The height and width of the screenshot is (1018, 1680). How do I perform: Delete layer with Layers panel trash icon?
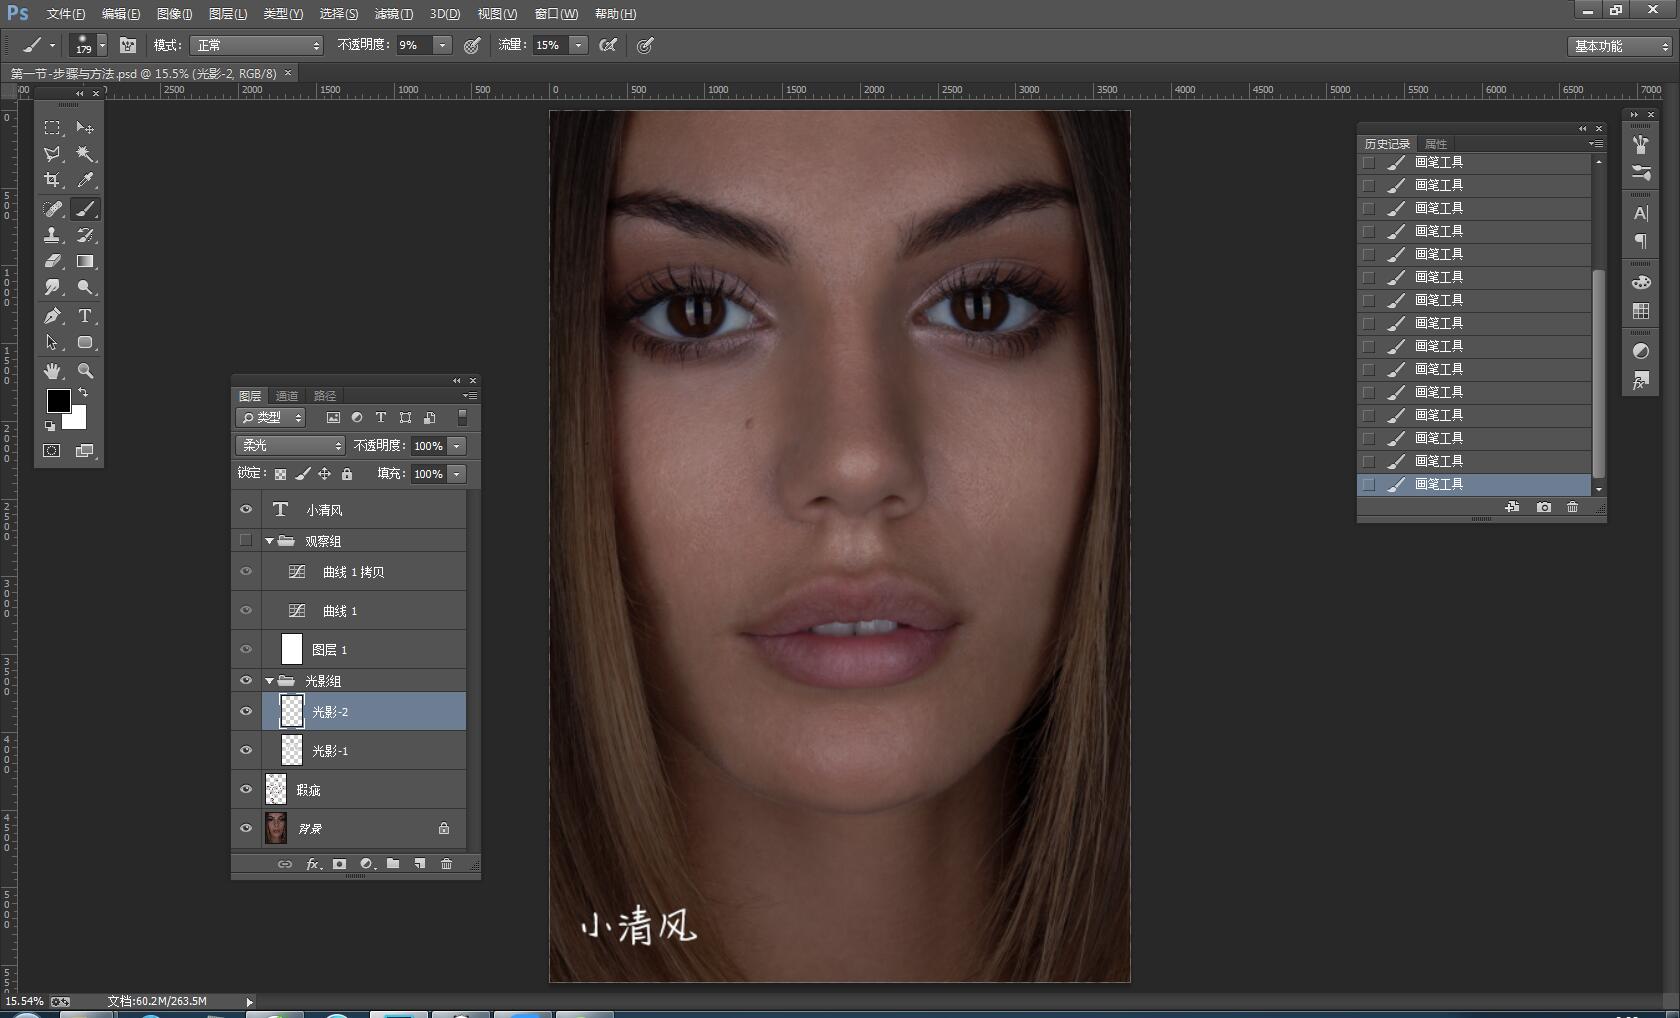(x=447, y=864)
